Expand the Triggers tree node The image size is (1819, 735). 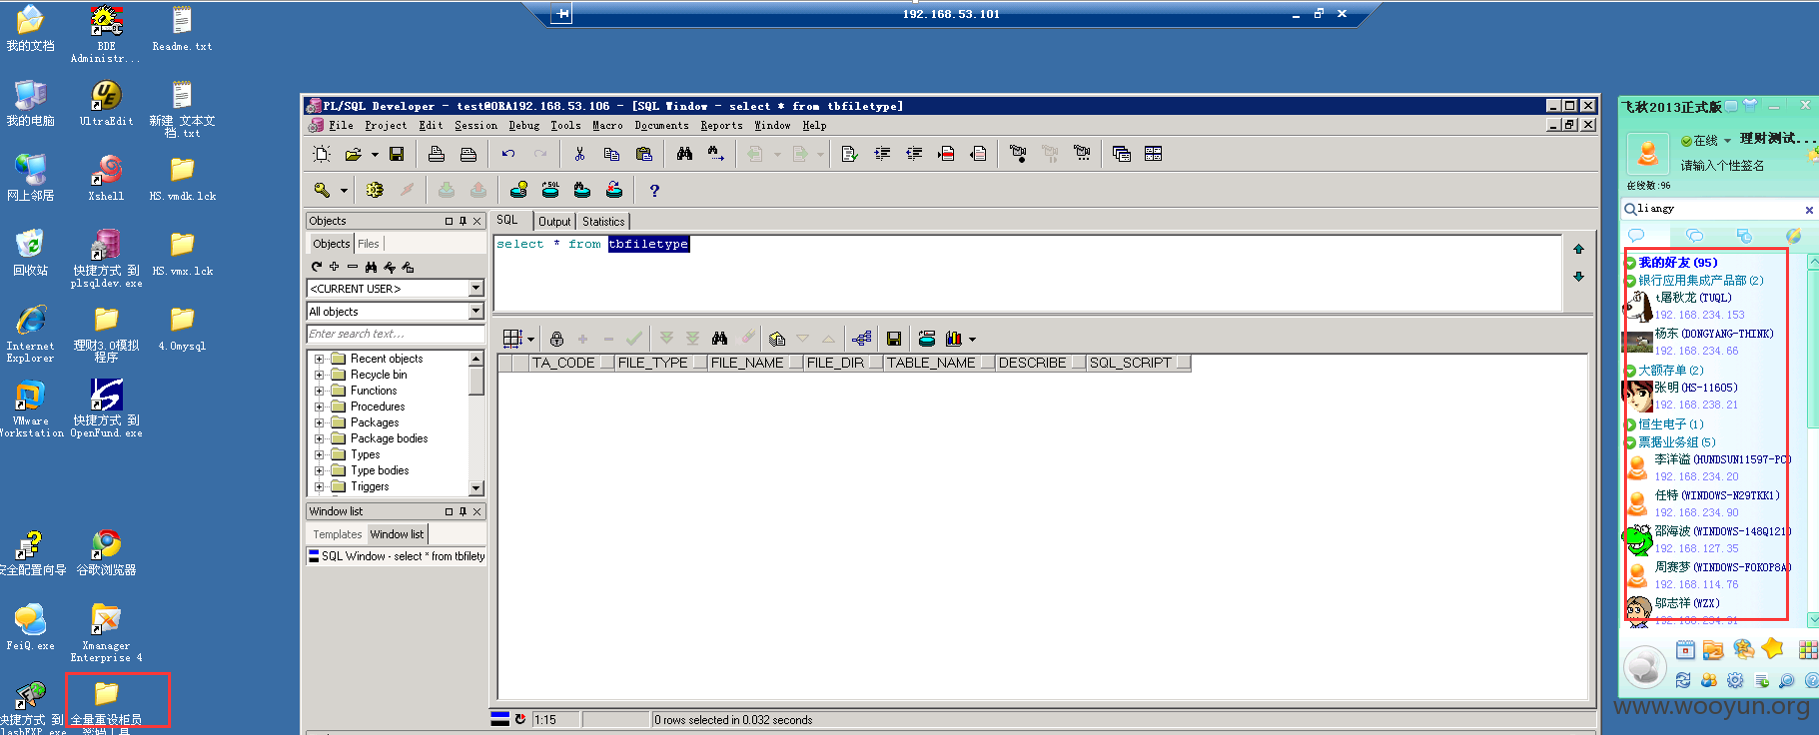319,487
